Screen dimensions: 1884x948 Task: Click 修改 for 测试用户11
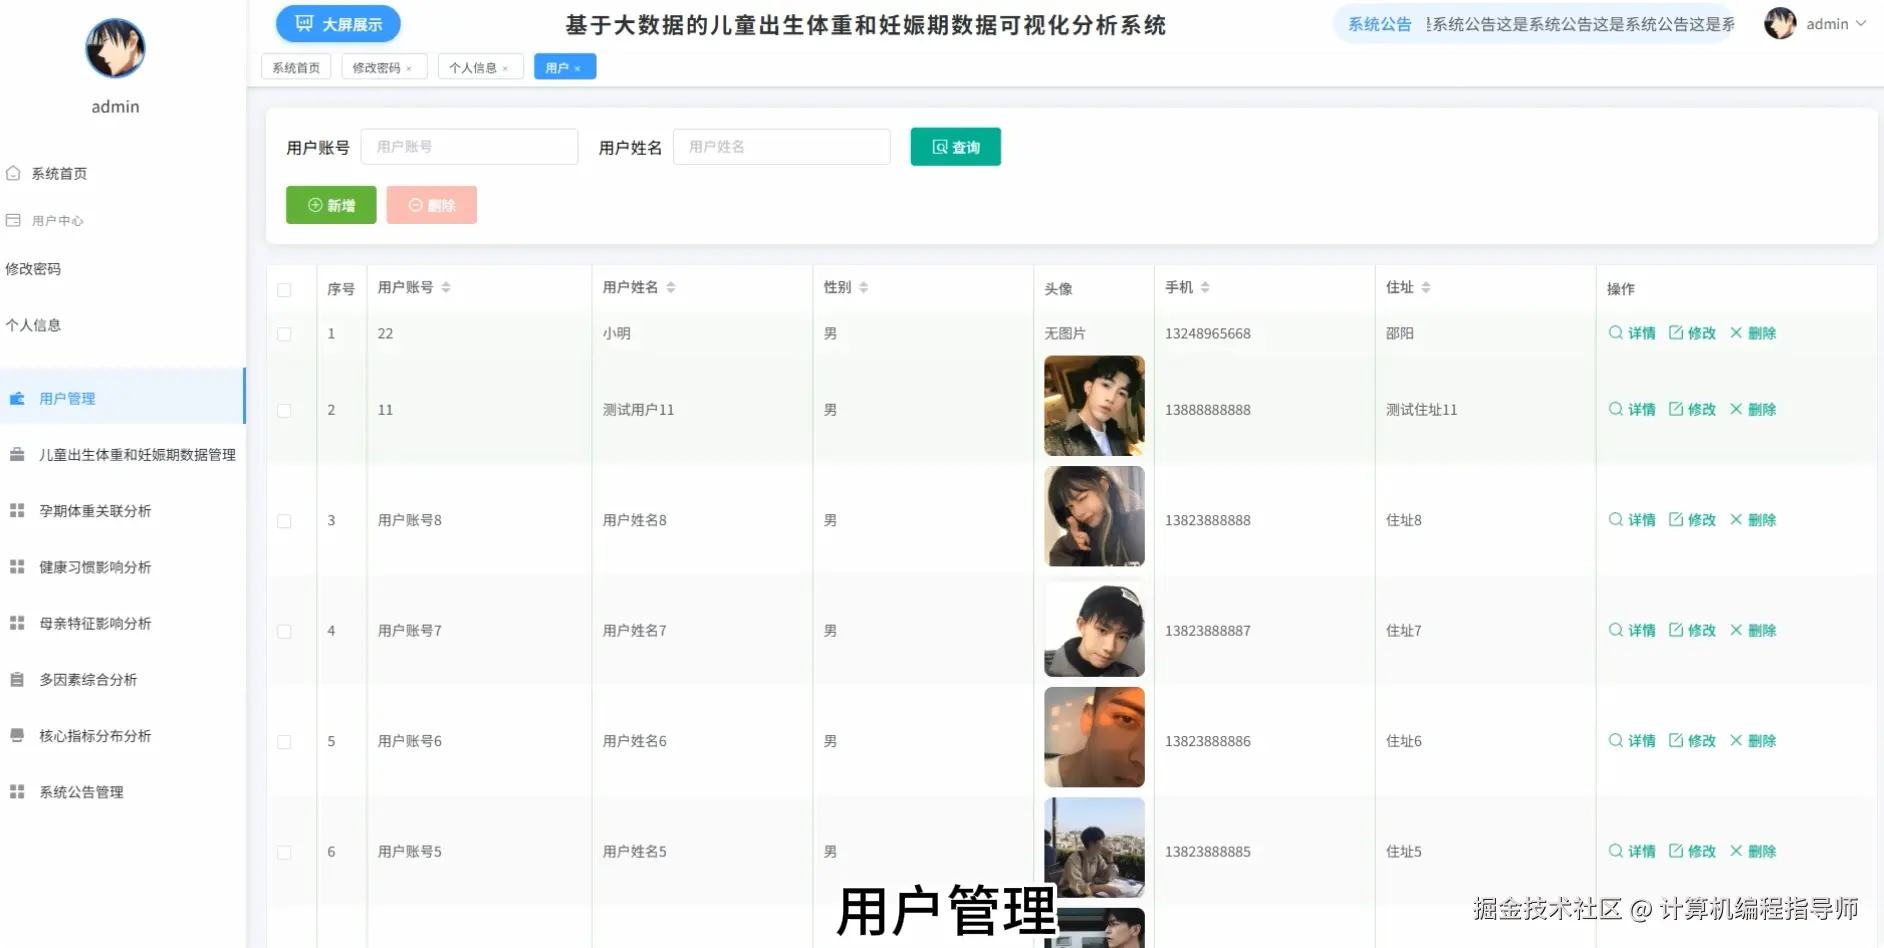click(1692, 409)
